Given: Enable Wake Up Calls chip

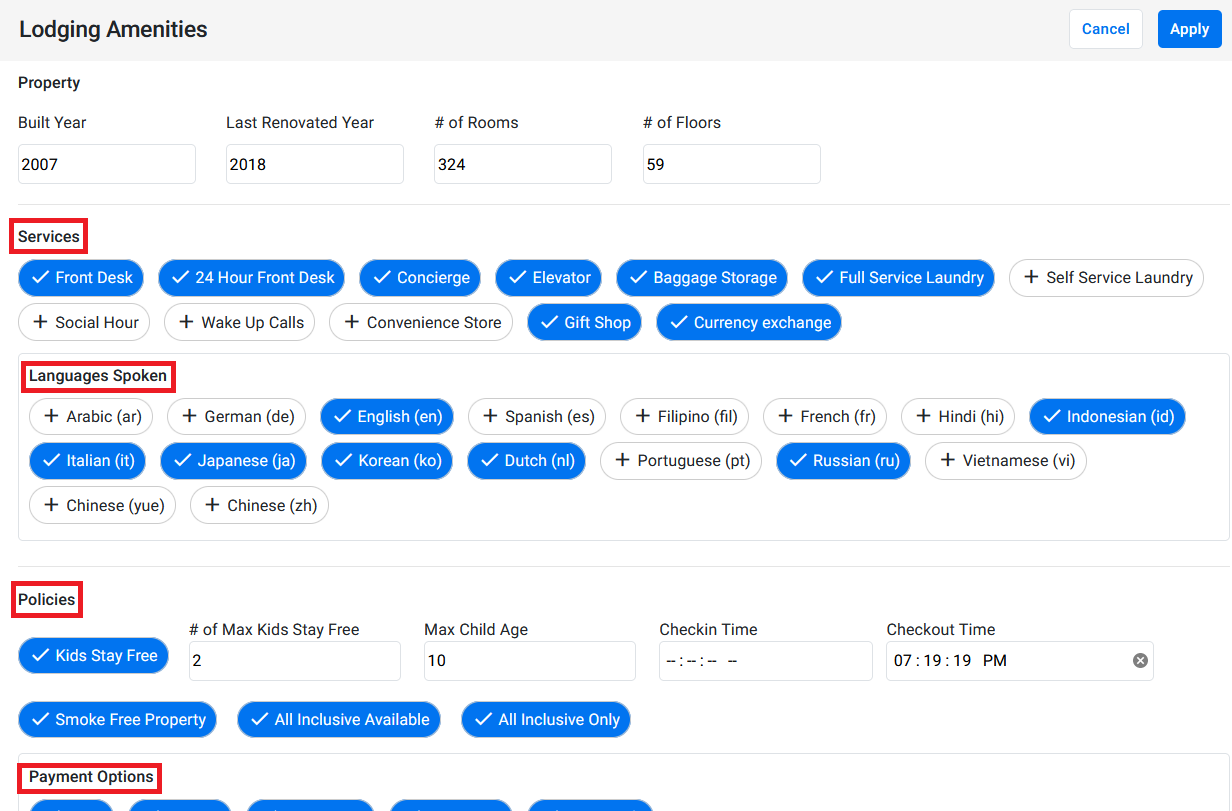Looking at the screenshot, I should click(x=240, y=322).
